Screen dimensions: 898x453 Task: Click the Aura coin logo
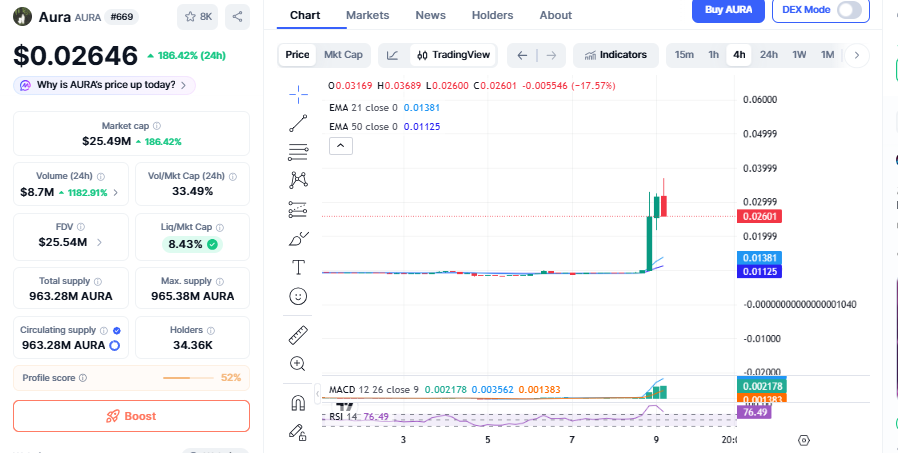pyautogui.click(x=22, y=17)
